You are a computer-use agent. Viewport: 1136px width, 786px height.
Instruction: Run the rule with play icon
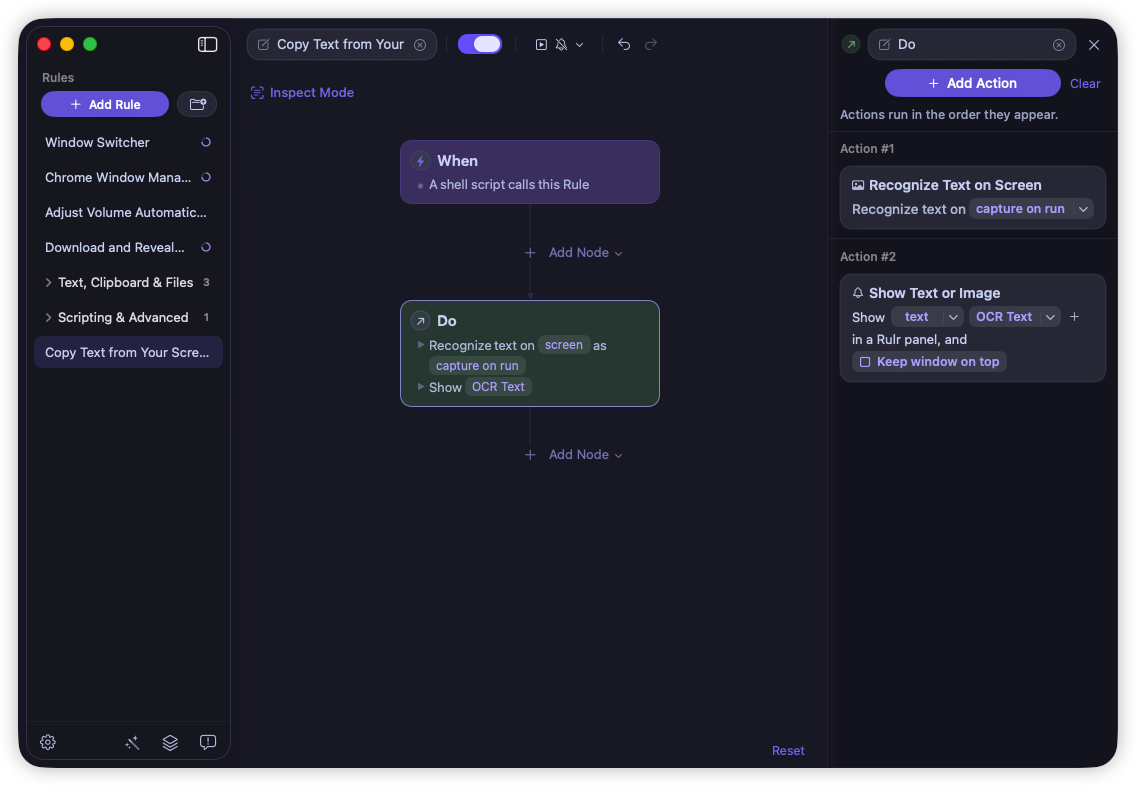coord(541,44)
